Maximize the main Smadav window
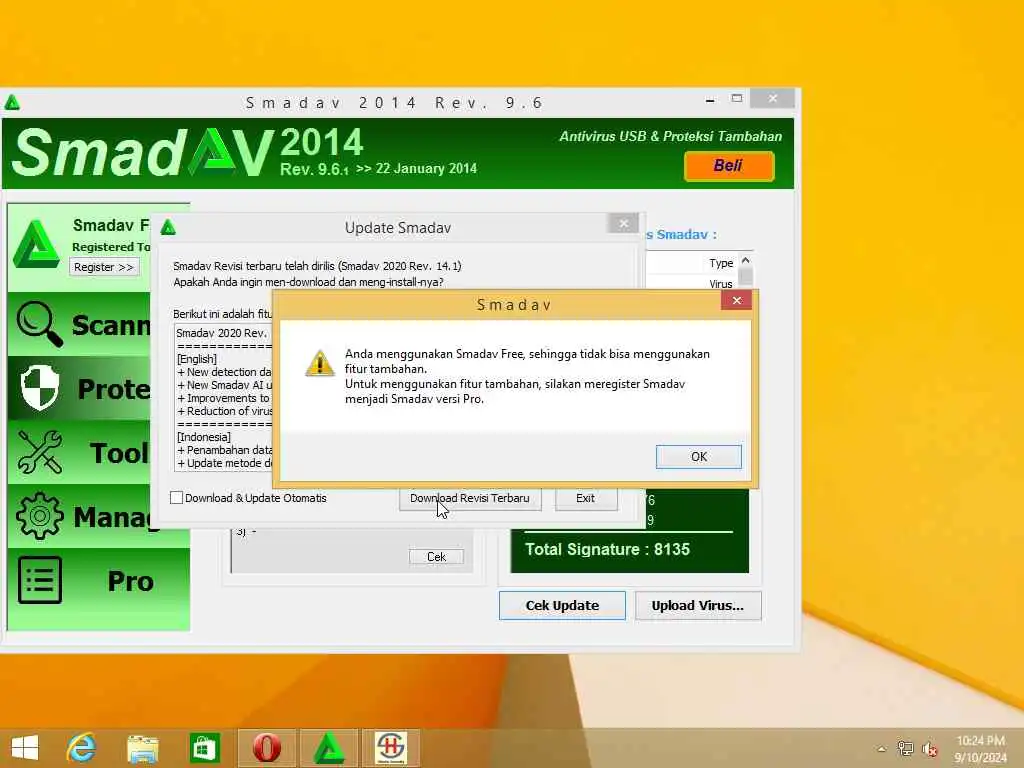 [x=737, y=99]
